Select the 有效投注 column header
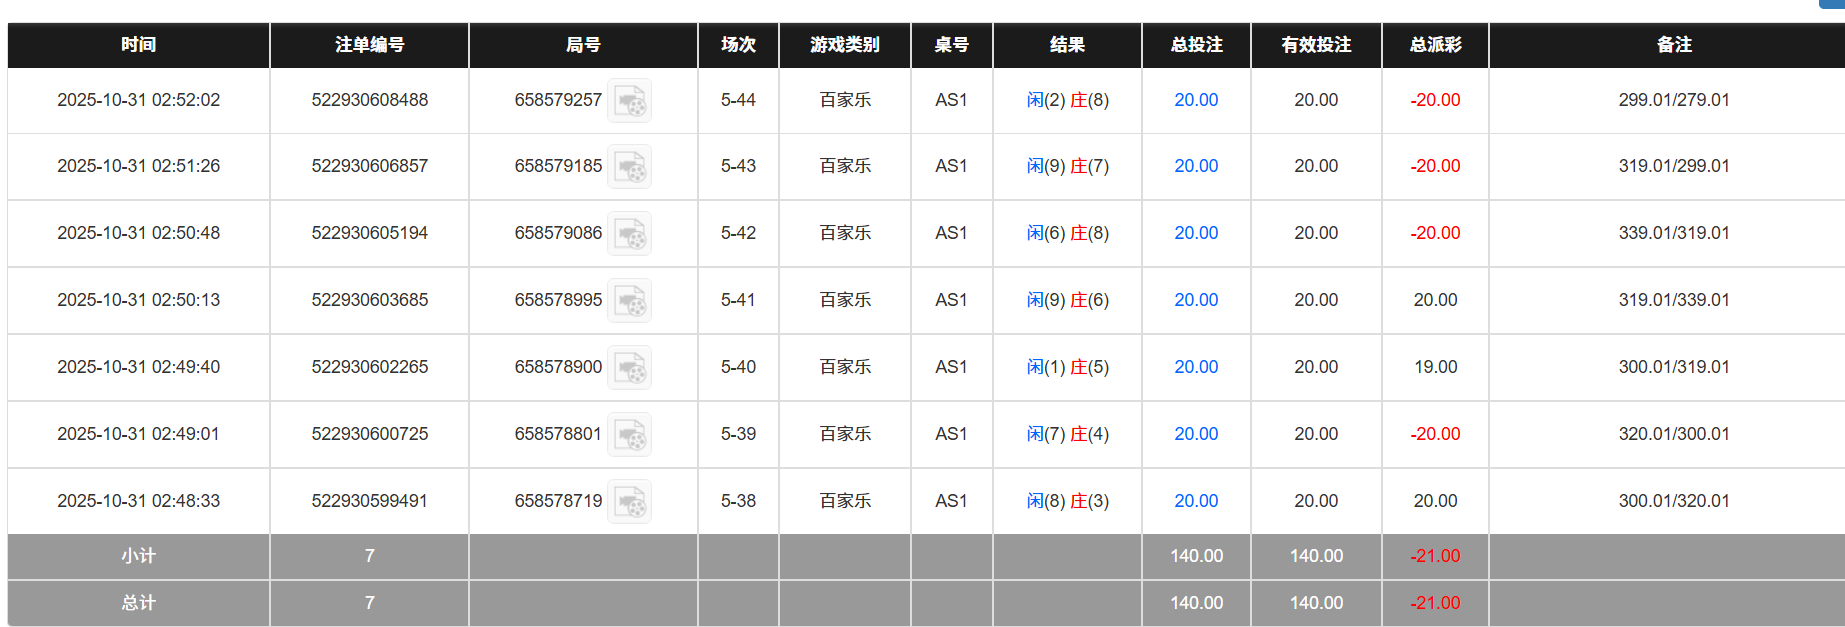 coord(1316,45)
